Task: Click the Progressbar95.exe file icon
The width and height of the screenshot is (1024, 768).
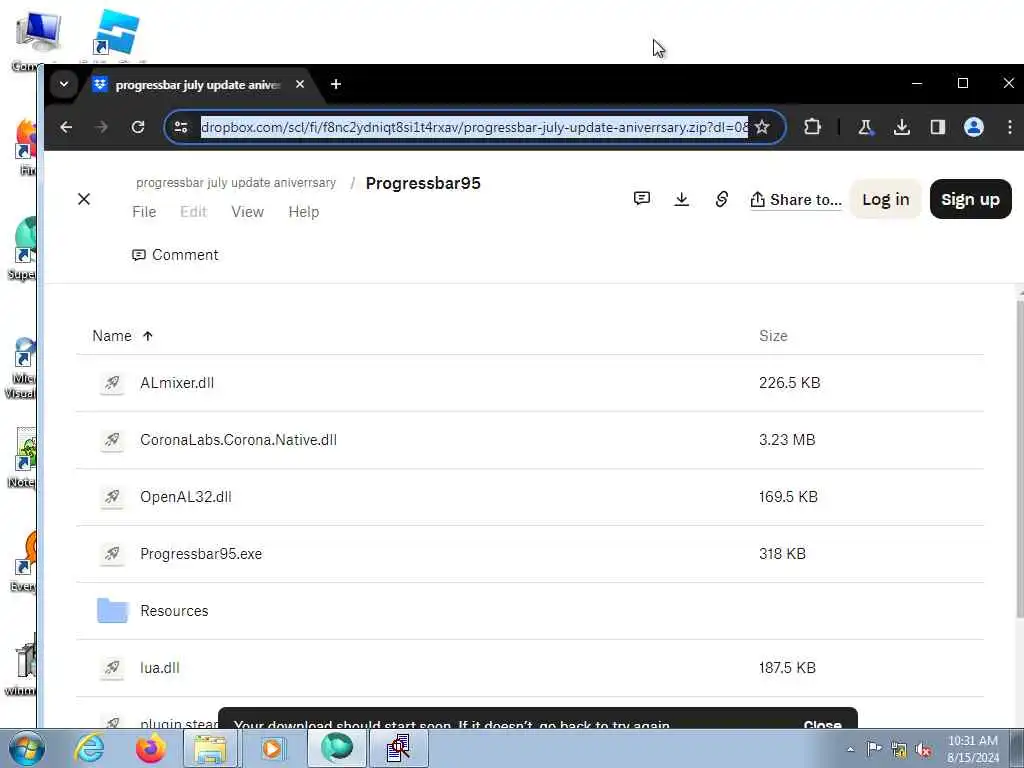Action: tap(112, 554)
